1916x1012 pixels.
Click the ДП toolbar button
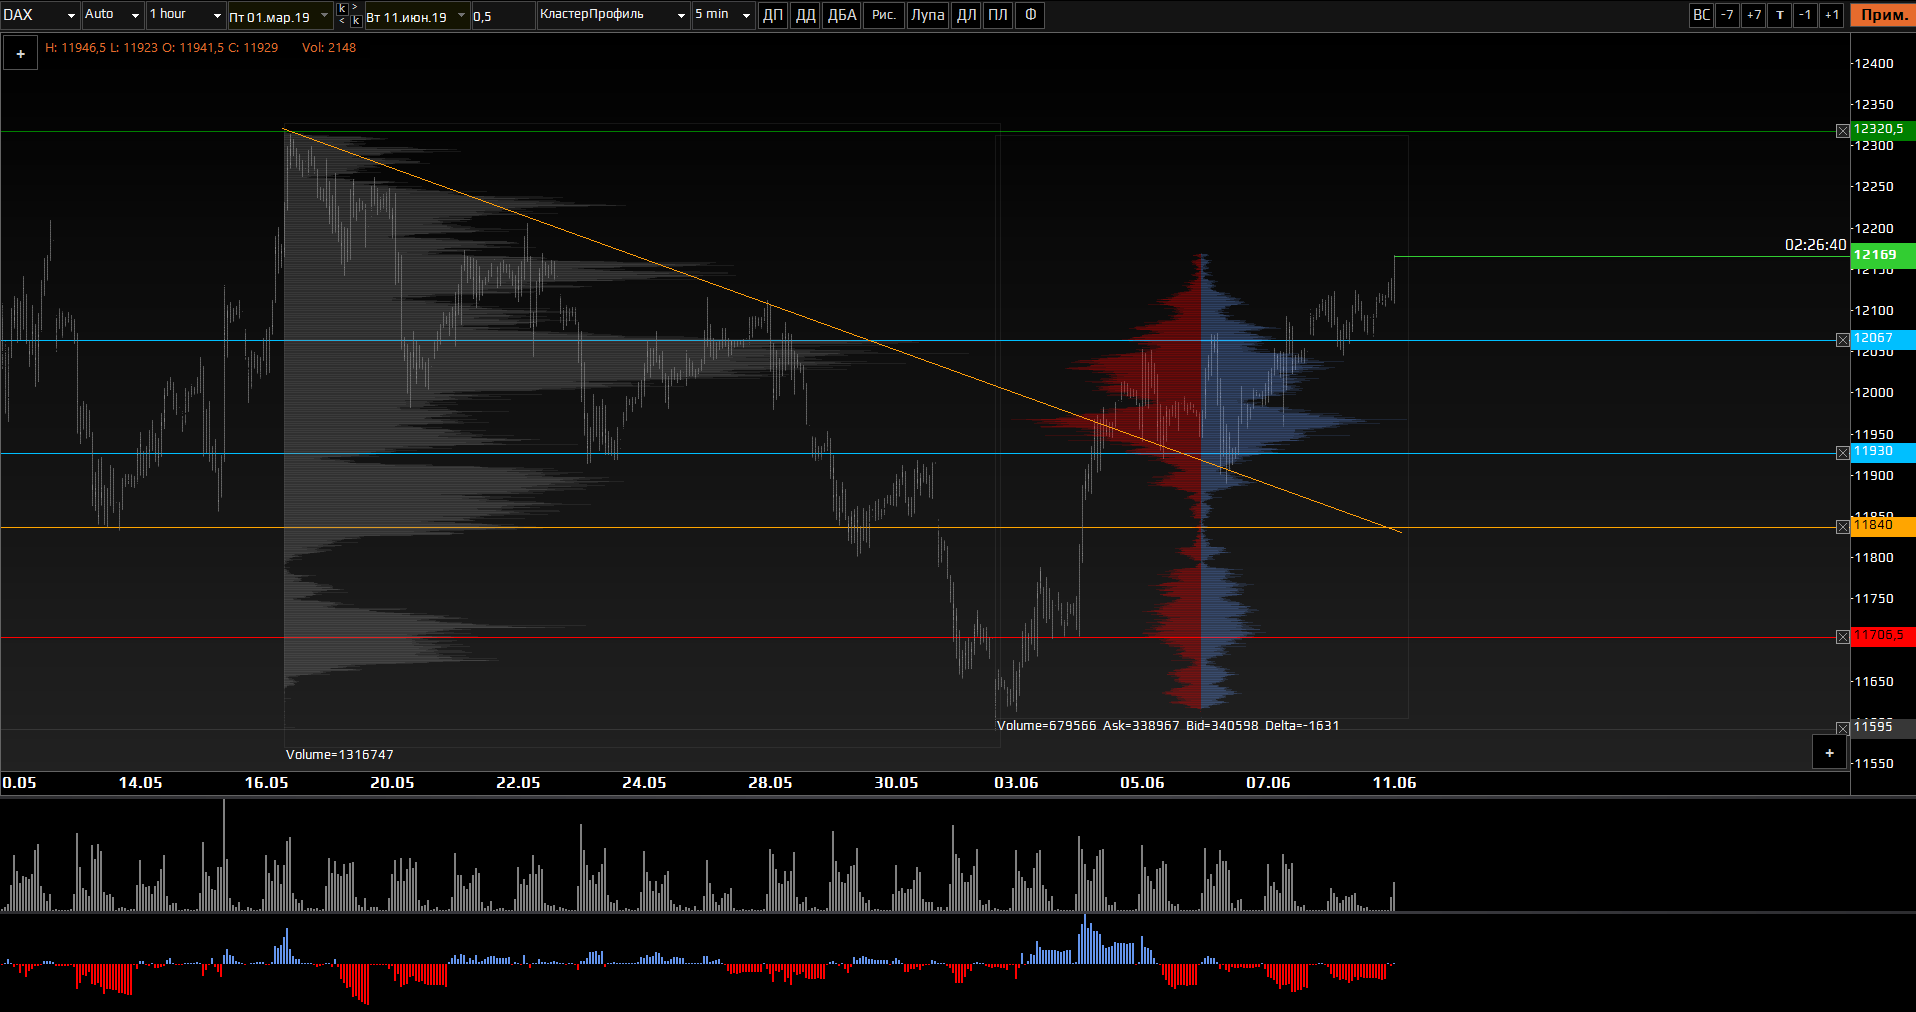[x=773, y=15]
